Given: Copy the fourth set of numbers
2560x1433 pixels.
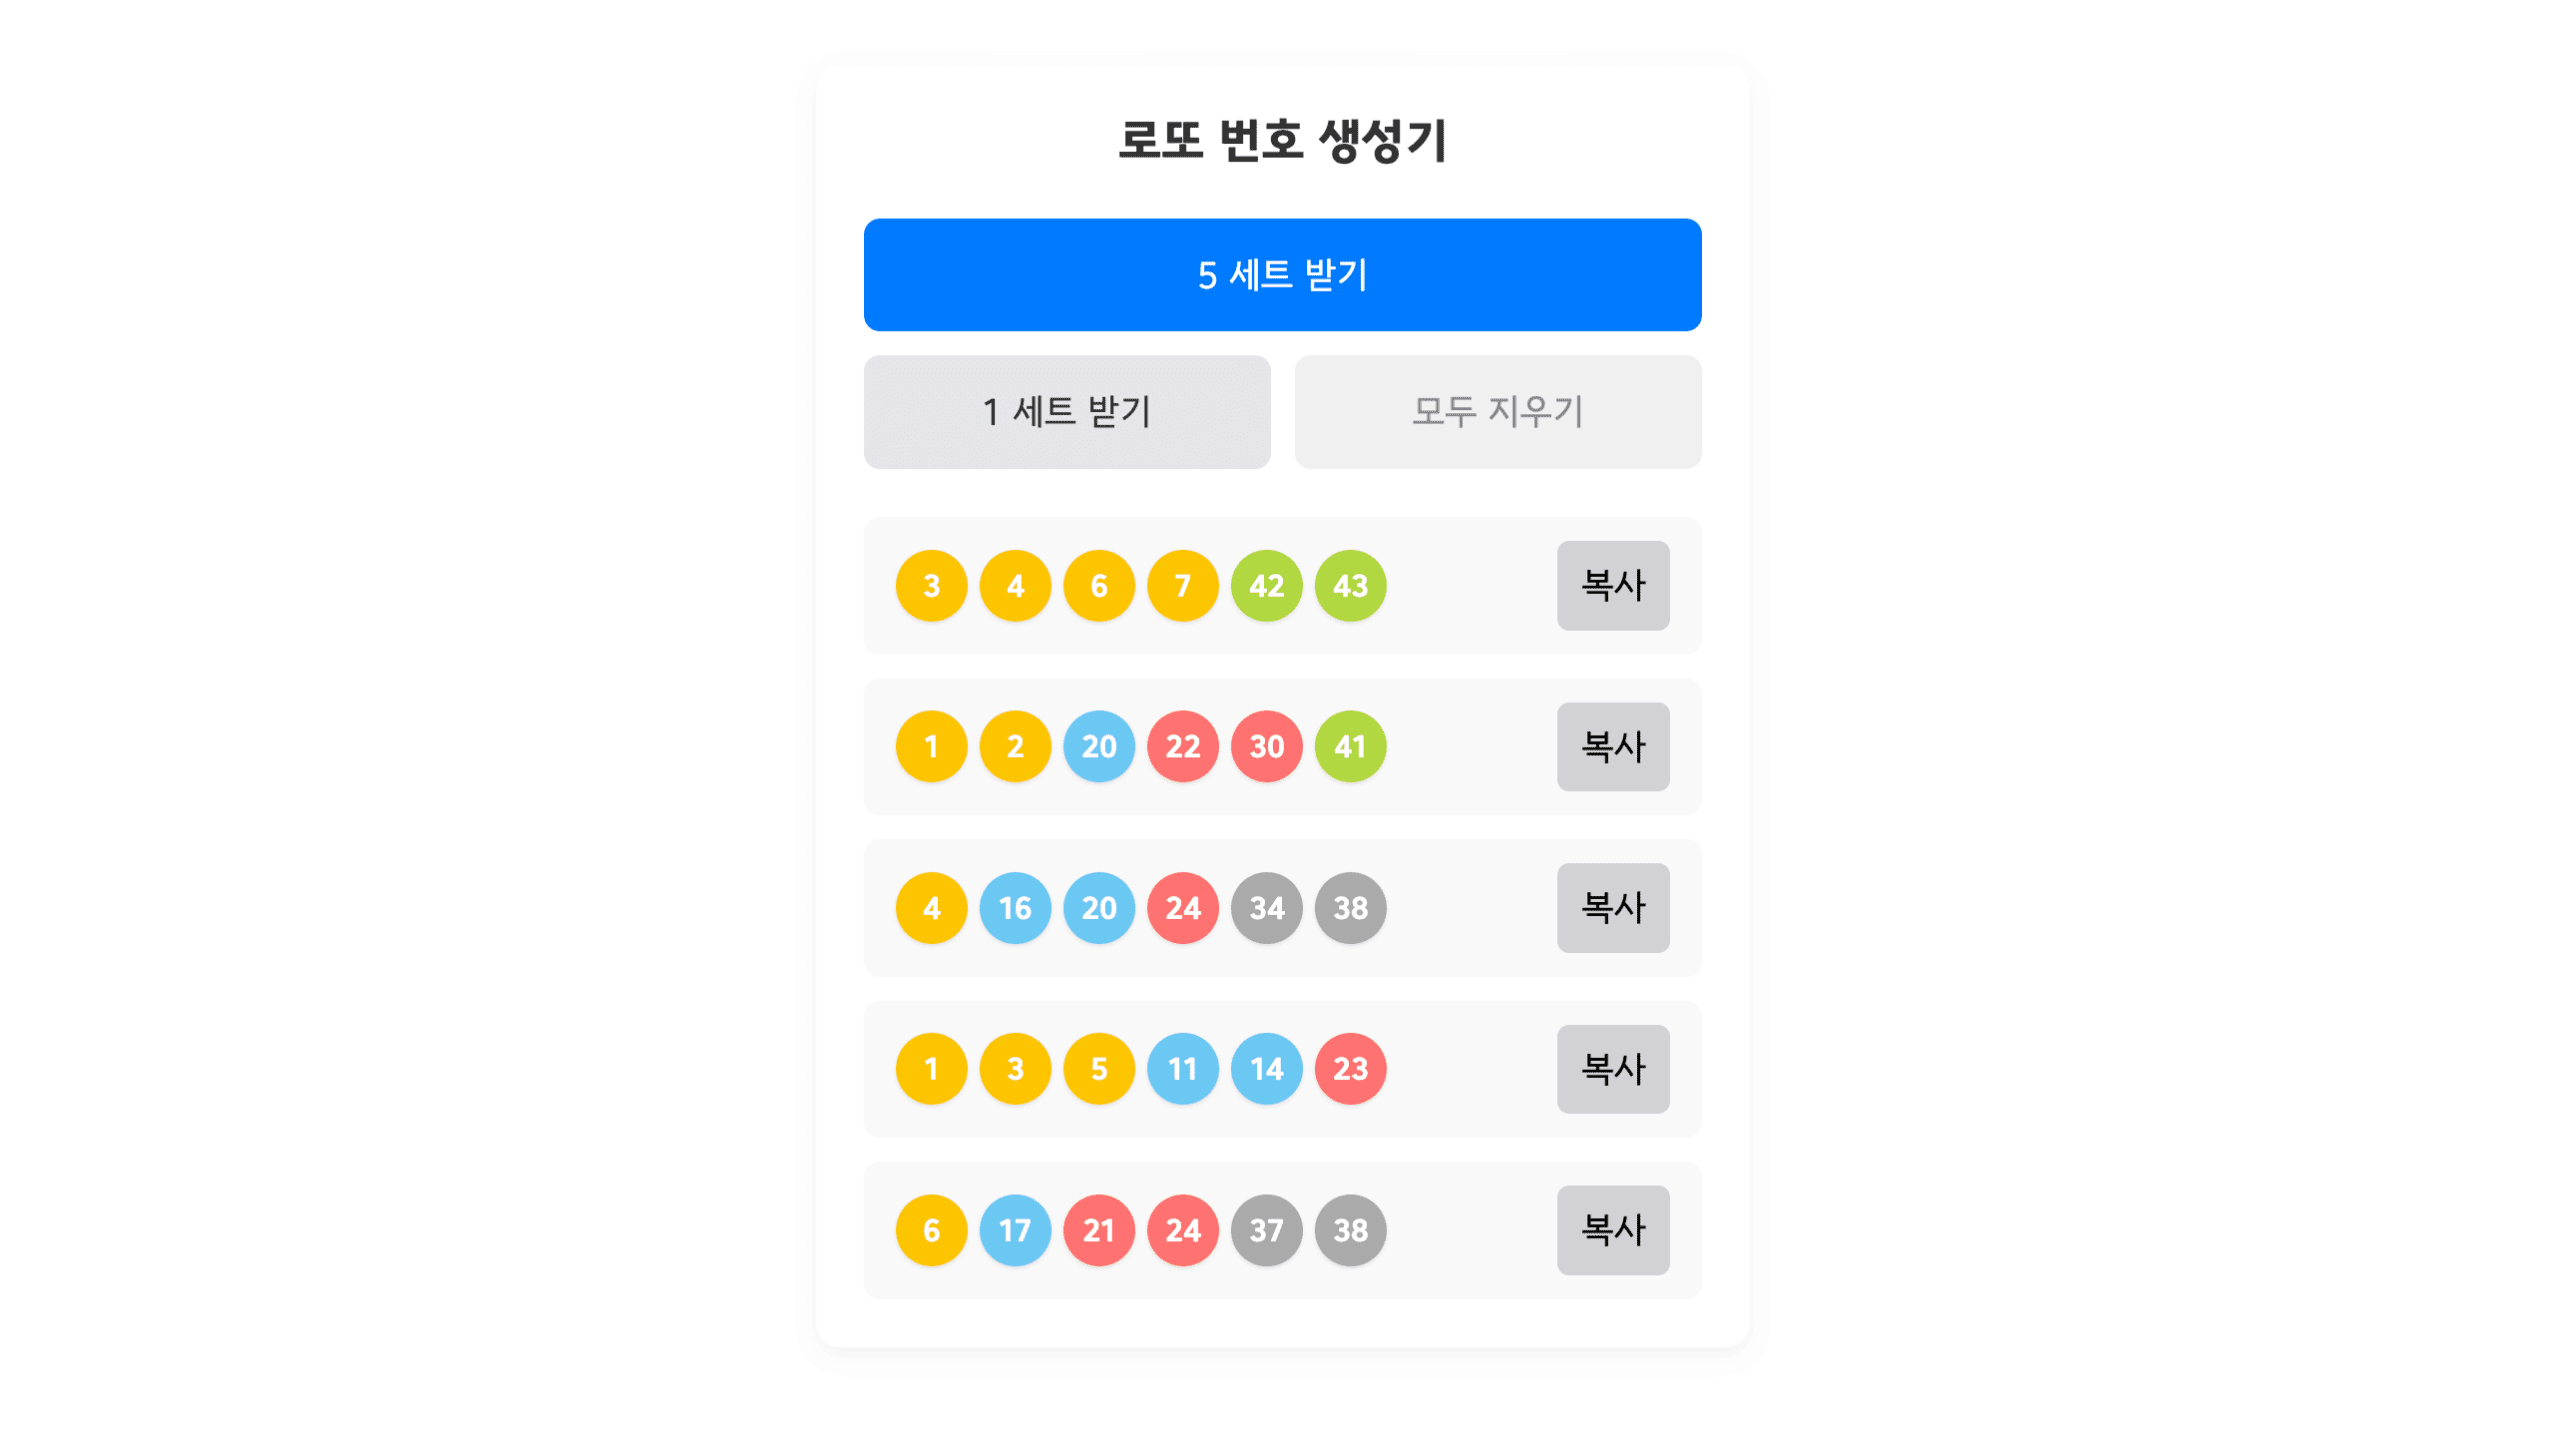Looking at the screenshot, I should [x=1613, y=1069].
